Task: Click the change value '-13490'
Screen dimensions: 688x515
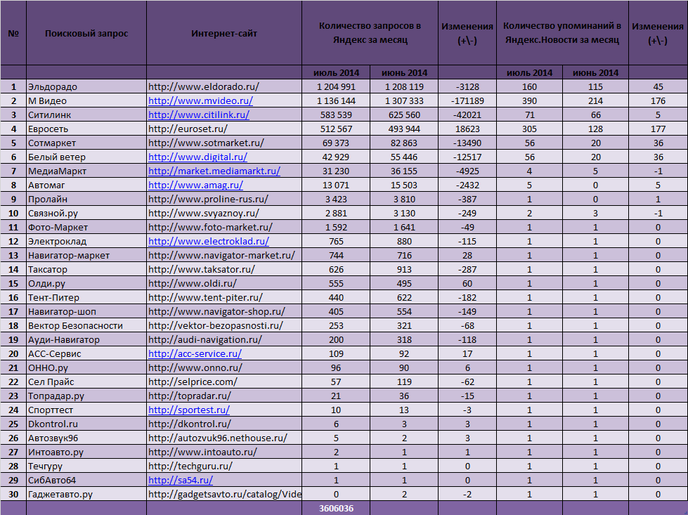Action: tap(467, 143)
